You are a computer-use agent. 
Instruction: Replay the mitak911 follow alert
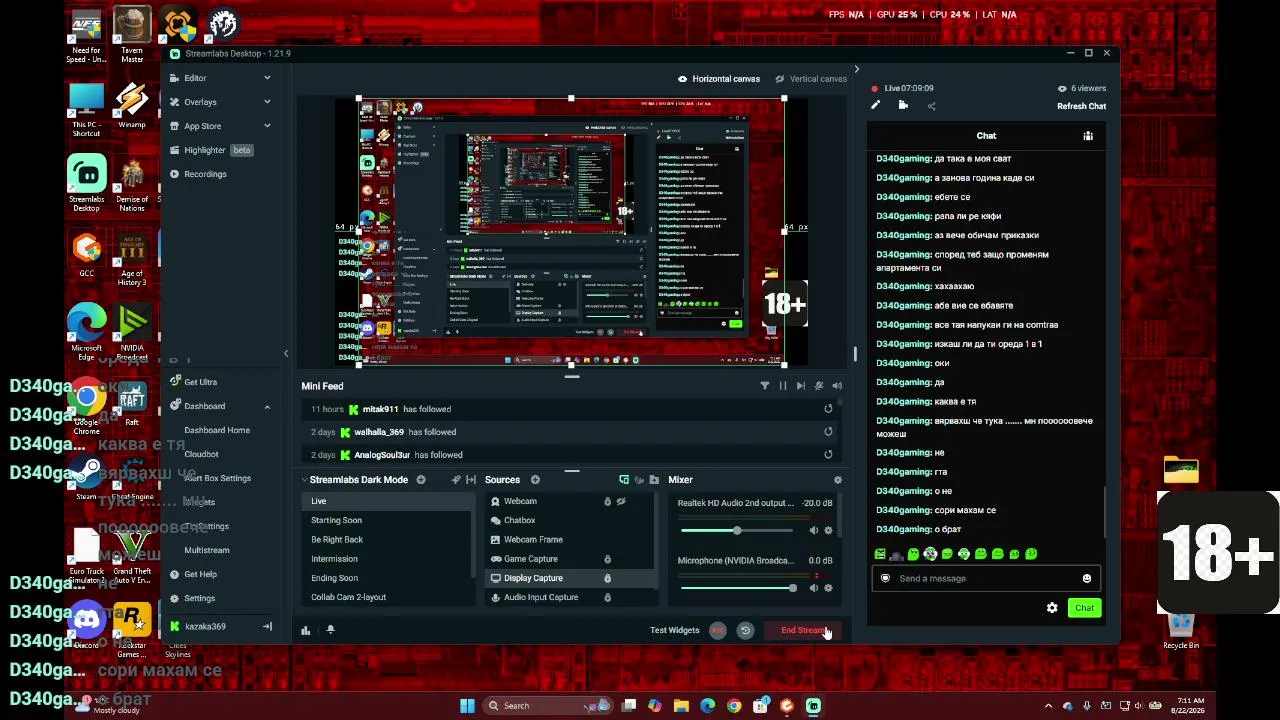pyautogui.click(x=828, y=409)
